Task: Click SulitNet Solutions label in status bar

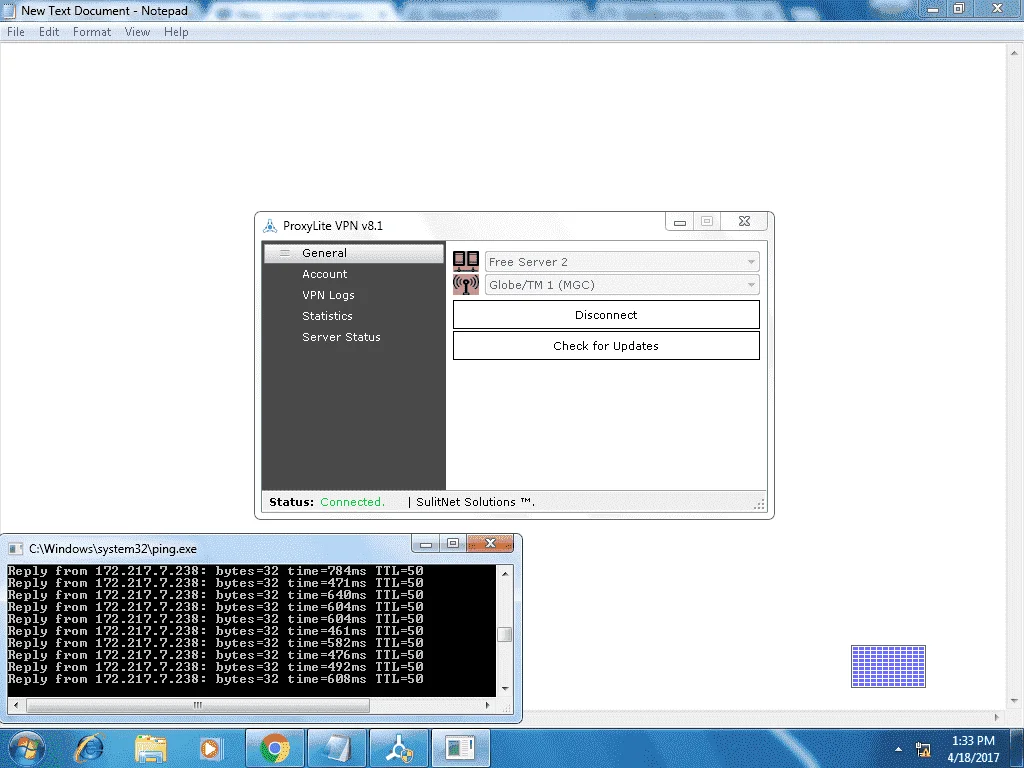Action: pos(475,502)
